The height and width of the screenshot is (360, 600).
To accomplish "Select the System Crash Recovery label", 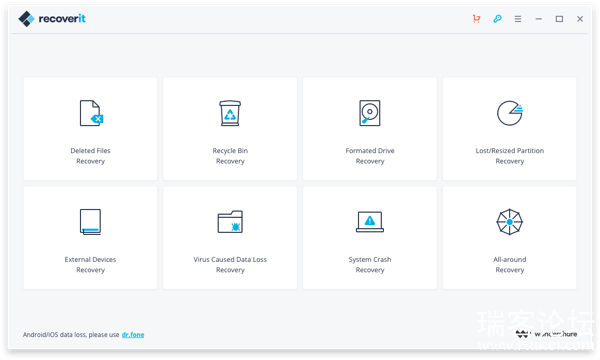I will click(x=370, y=264).
